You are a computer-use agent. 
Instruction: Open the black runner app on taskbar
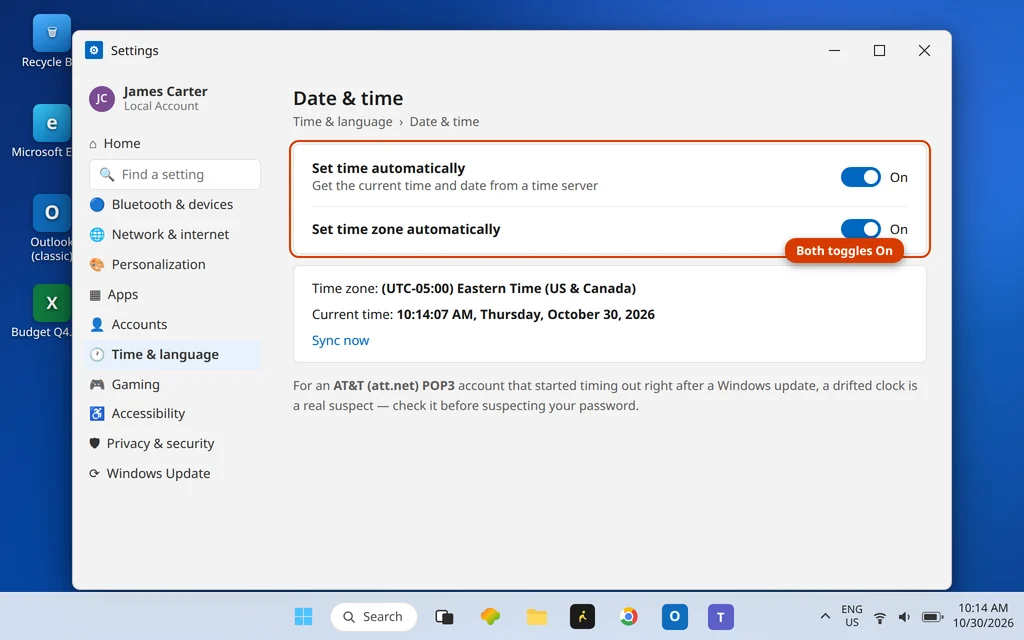coord(582,616)
